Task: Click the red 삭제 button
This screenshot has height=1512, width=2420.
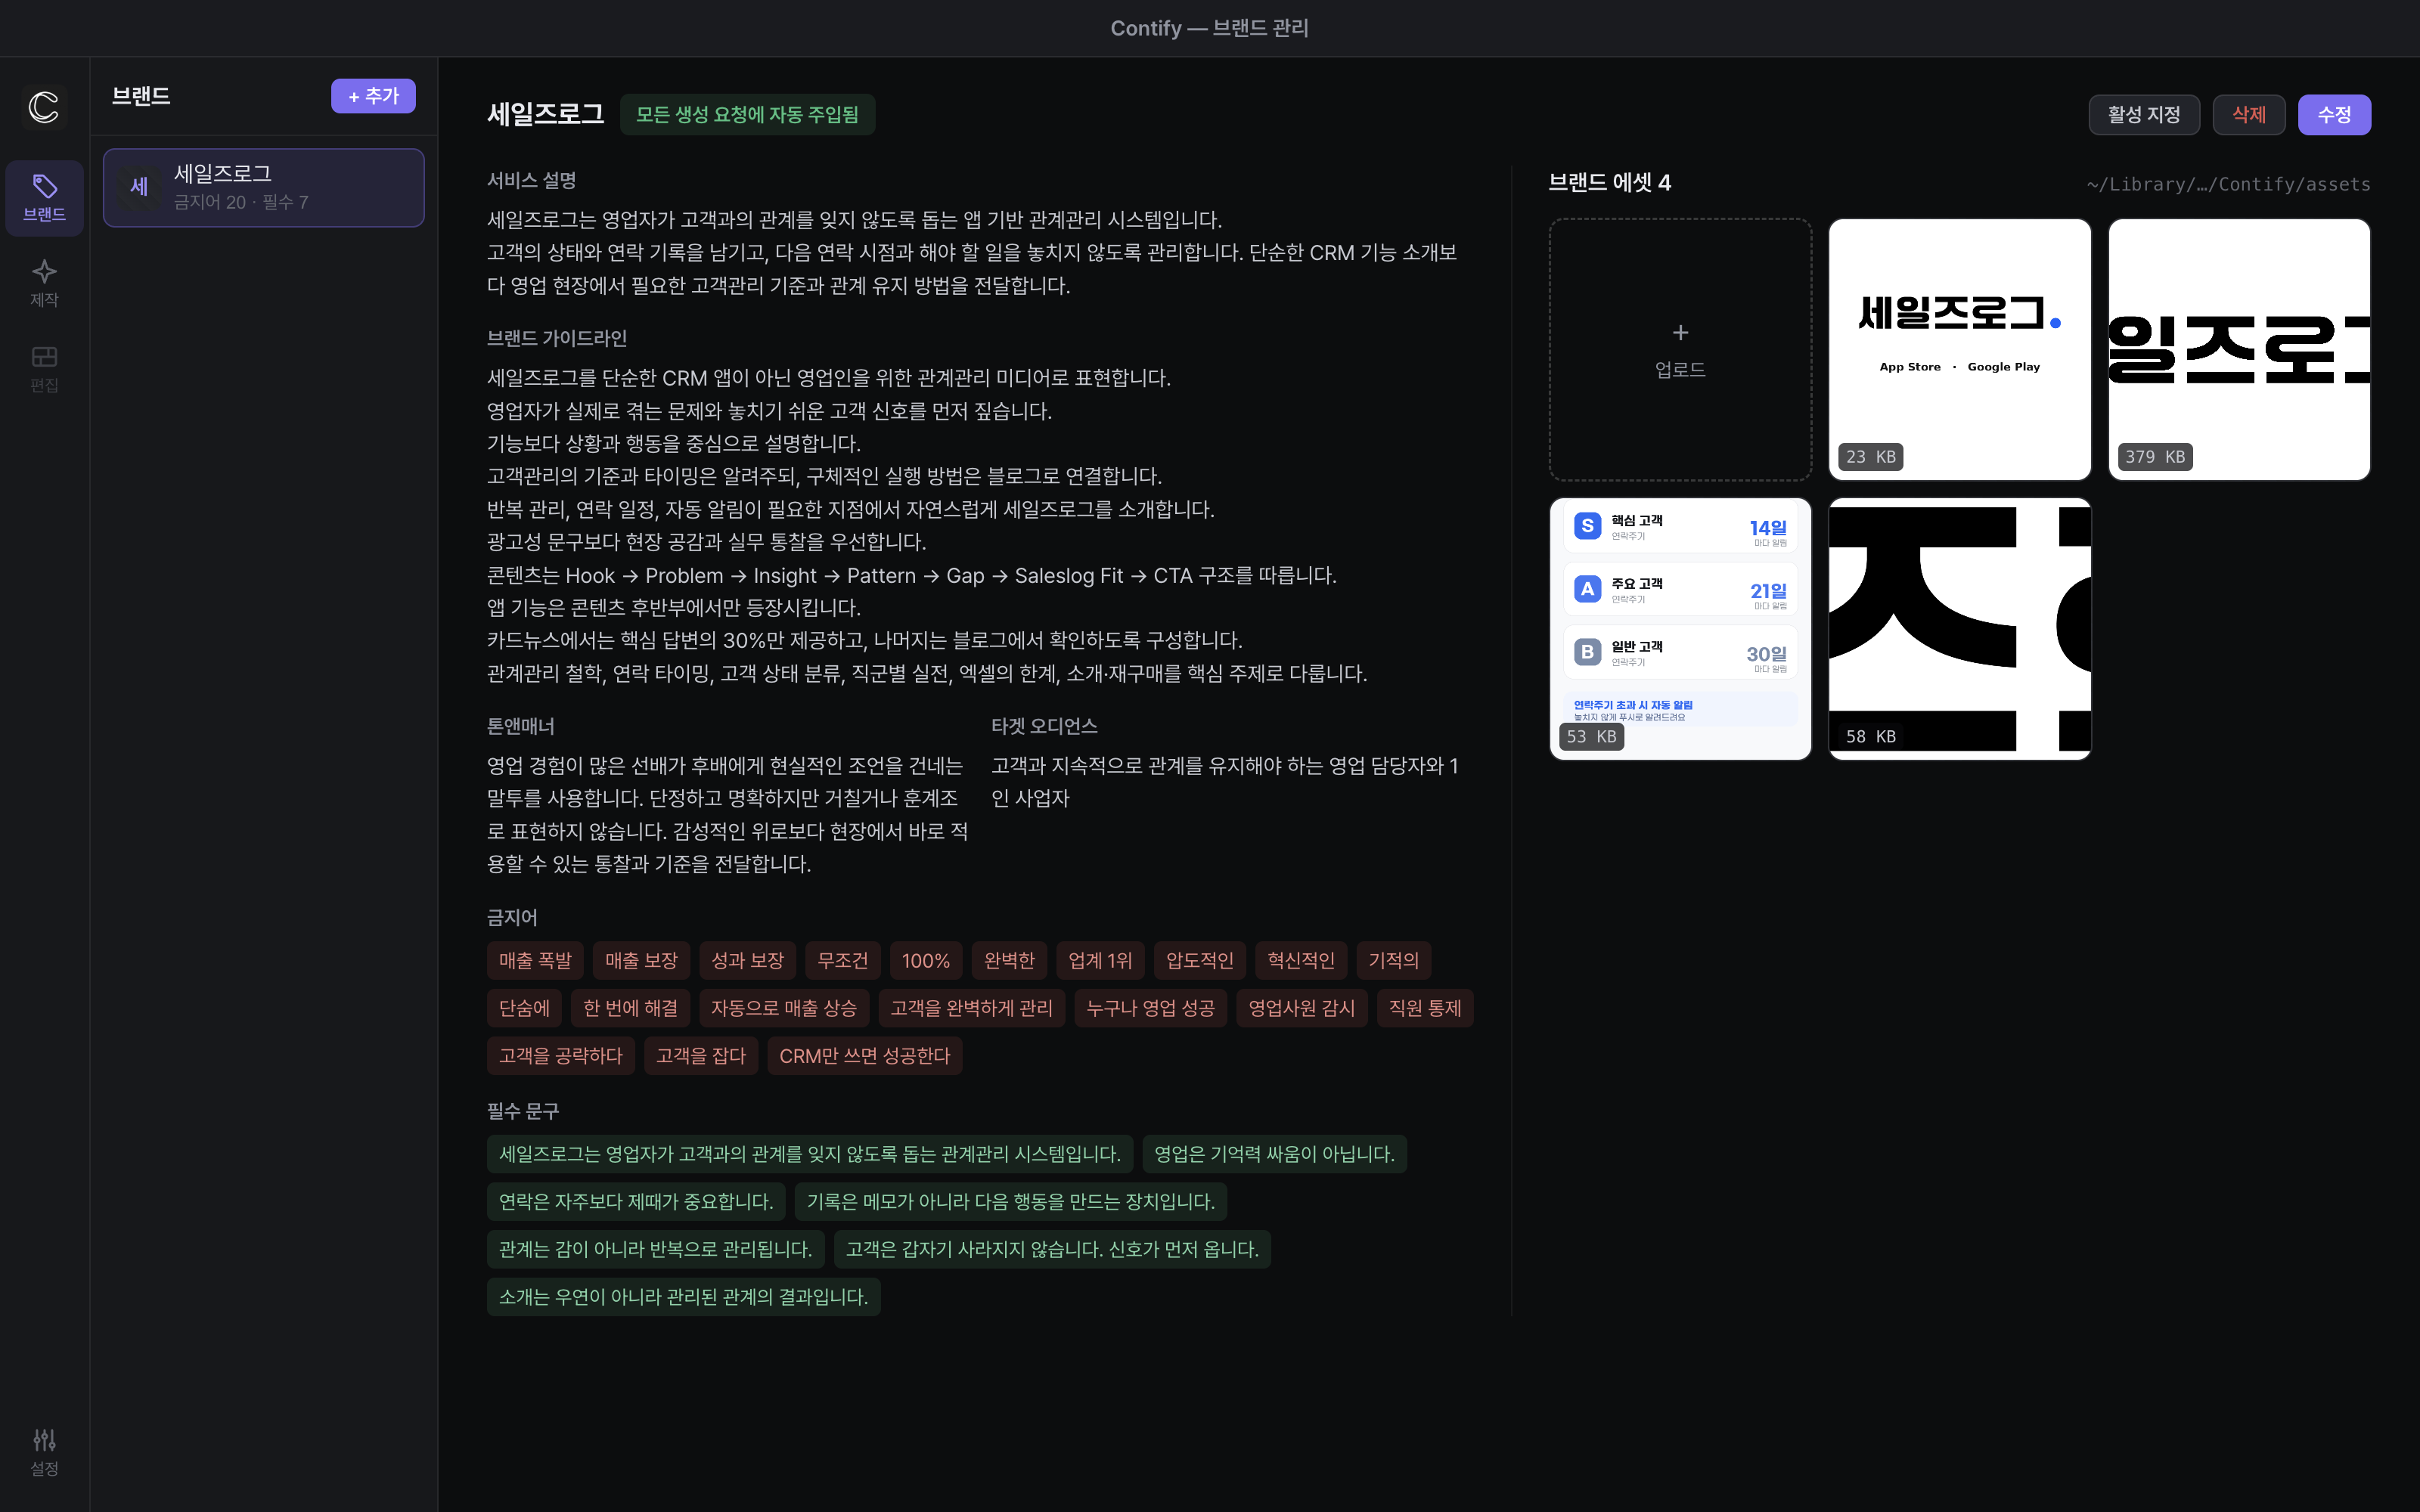Action: [x=2248, y=114]
